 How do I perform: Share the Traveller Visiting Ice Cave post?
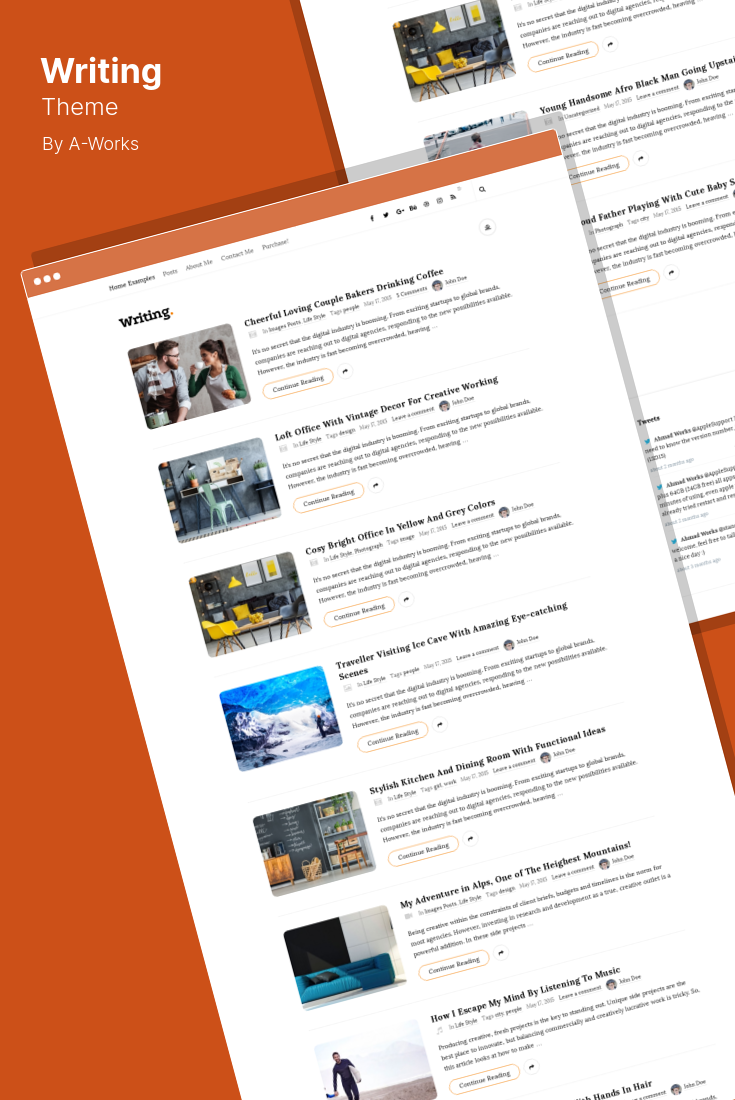pyautogui.click(x=440, y=724)
